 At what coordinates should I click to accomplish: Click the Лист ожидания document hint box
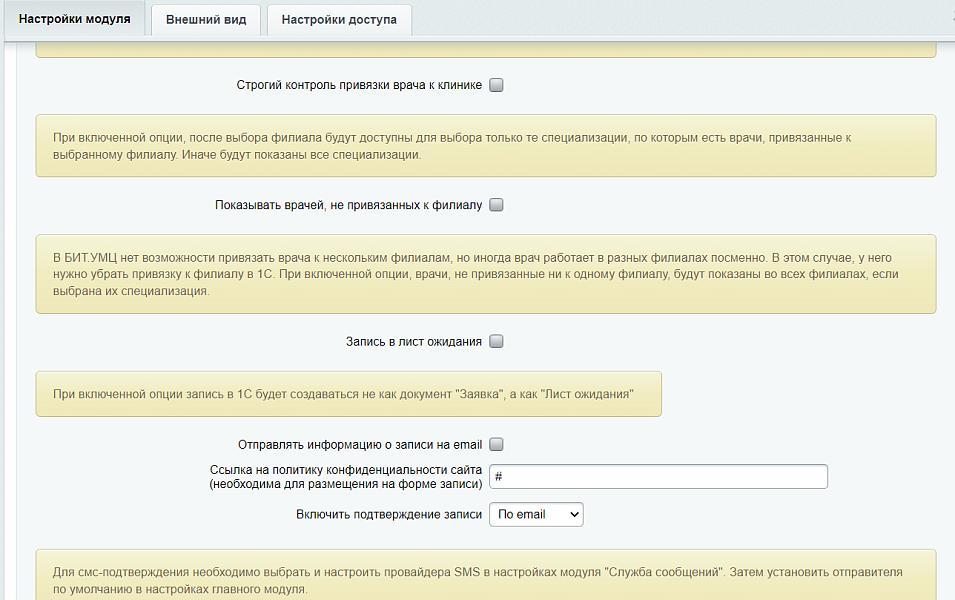coord(348,395)
